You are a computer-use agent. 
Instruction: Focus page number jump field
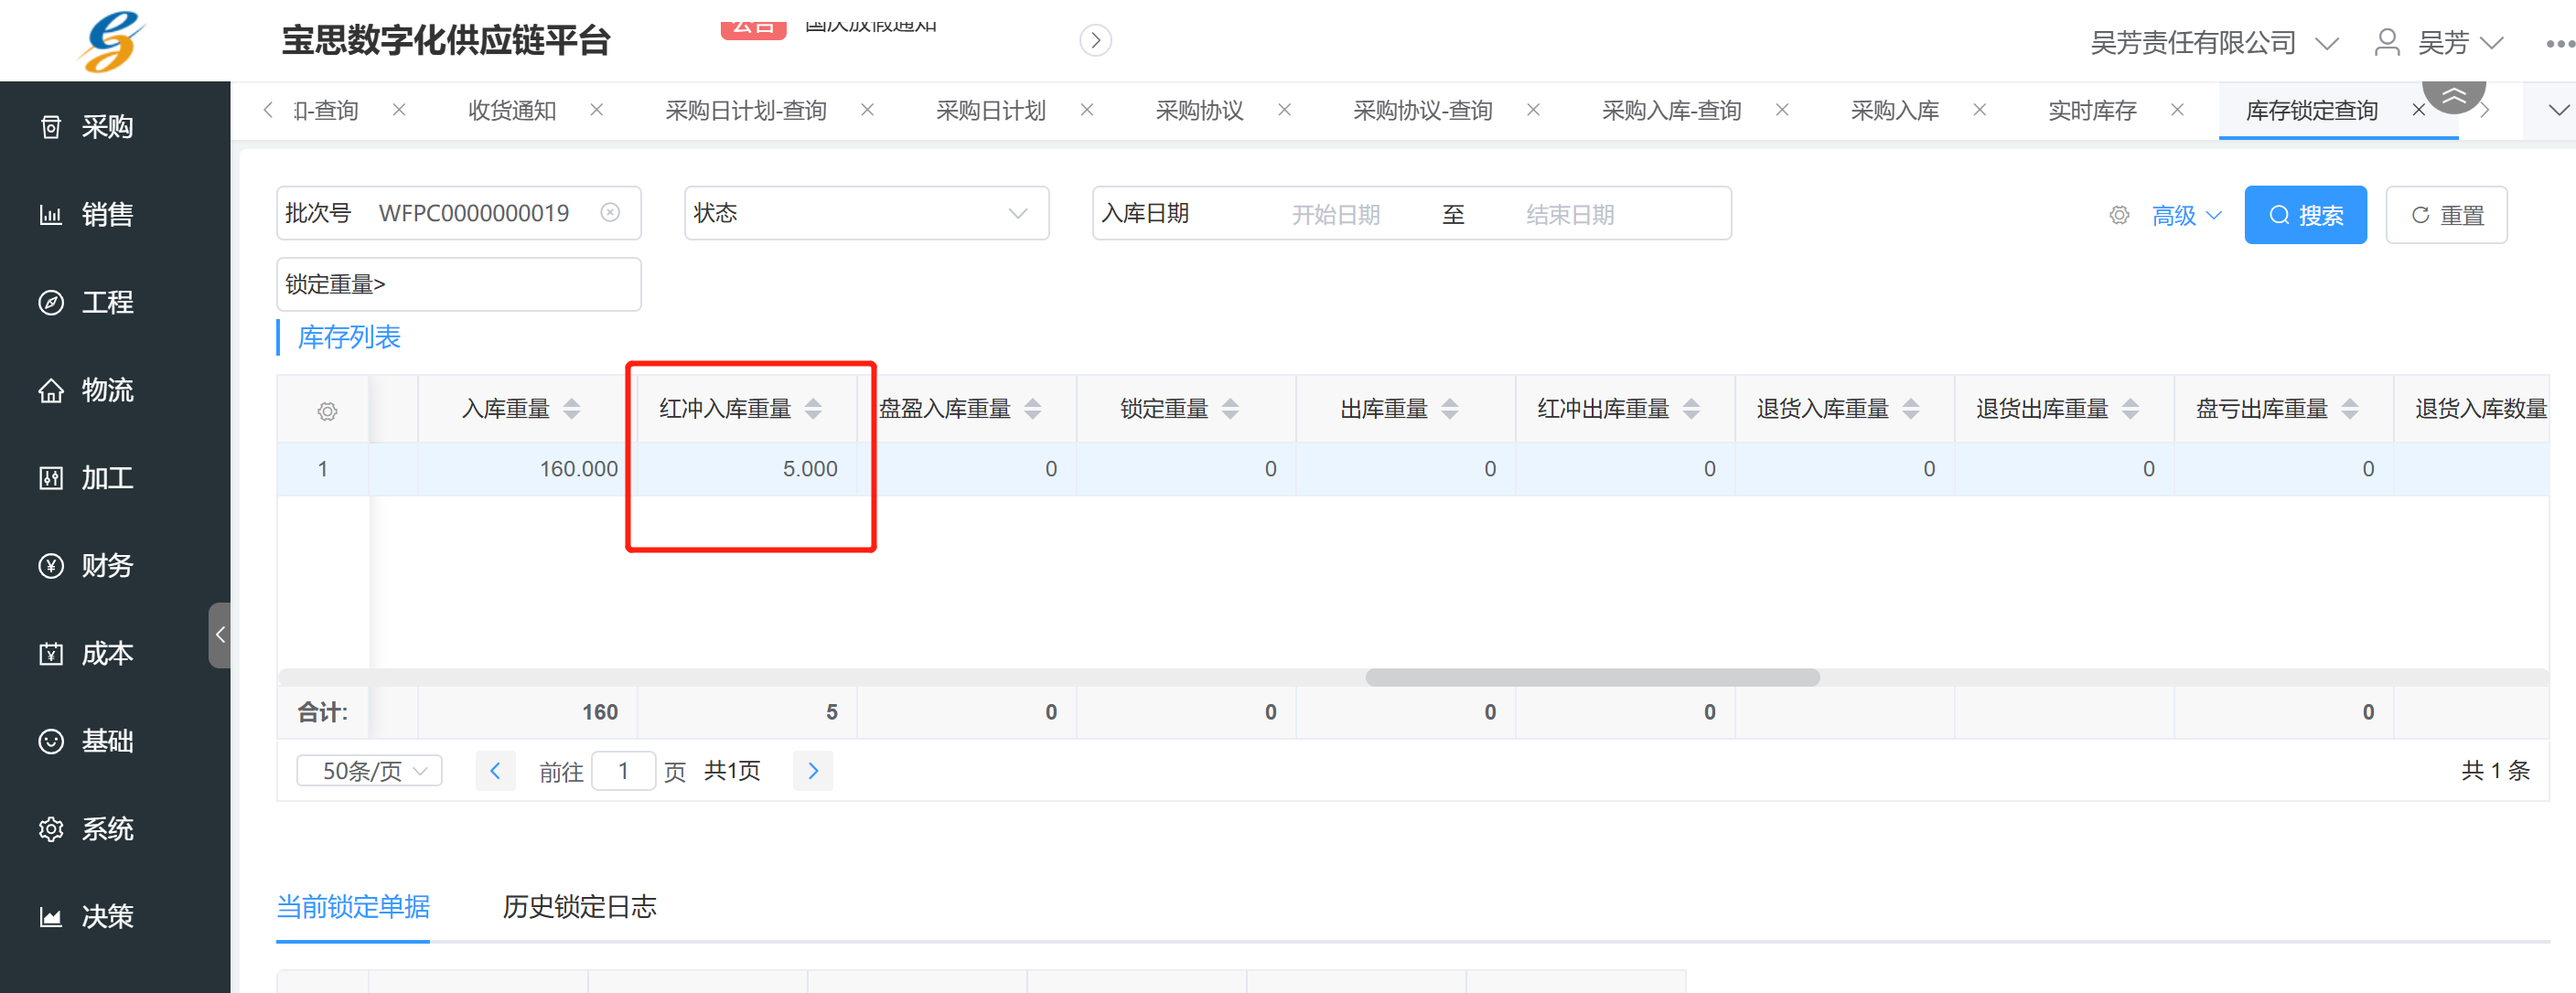623,771
